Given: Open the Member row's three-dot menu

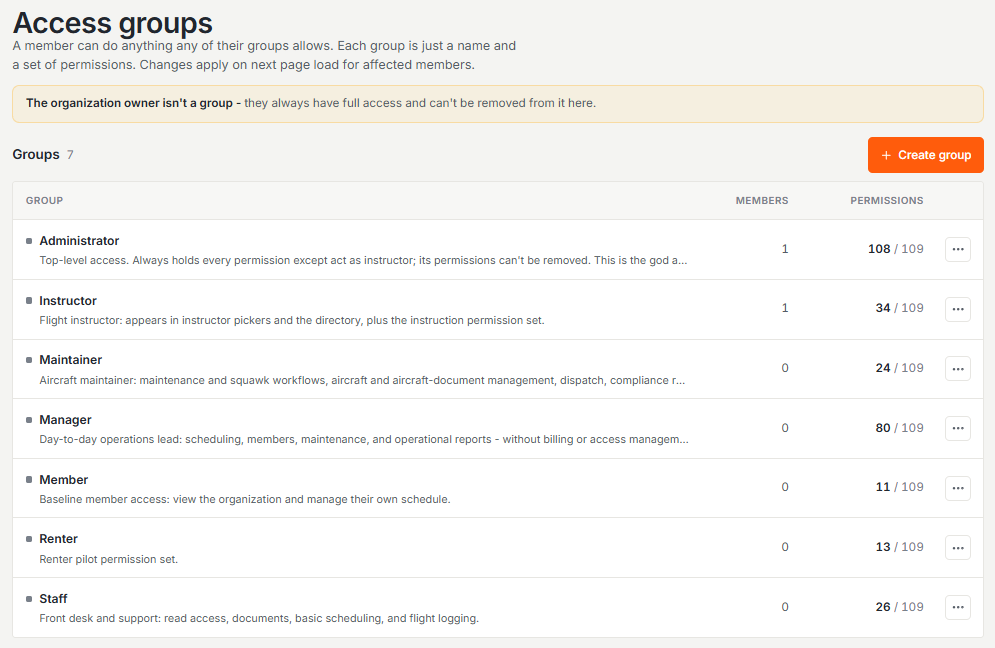Looking at the screenshot, I should coord(958,488).
